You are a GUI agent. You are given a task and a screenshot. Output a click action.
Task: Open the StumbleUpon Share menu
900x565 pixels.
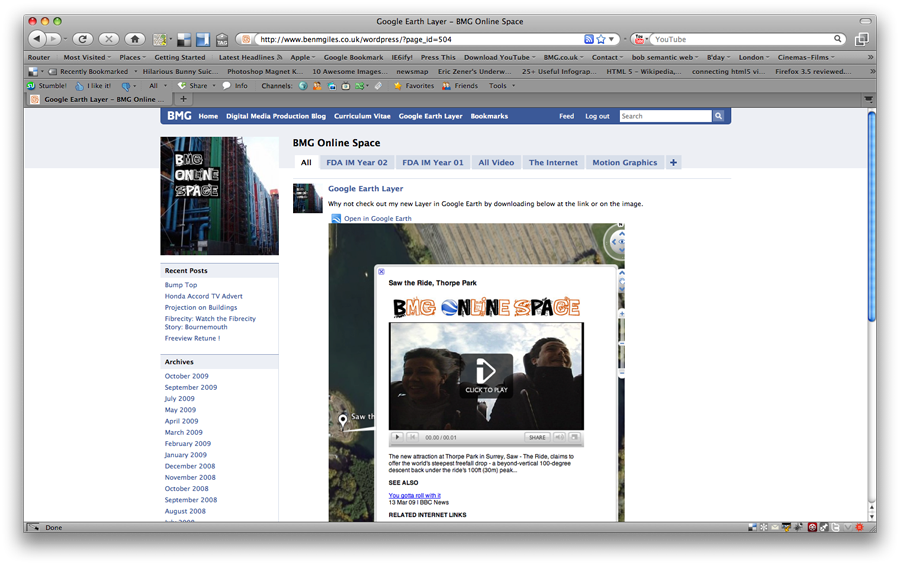(196, 86)
